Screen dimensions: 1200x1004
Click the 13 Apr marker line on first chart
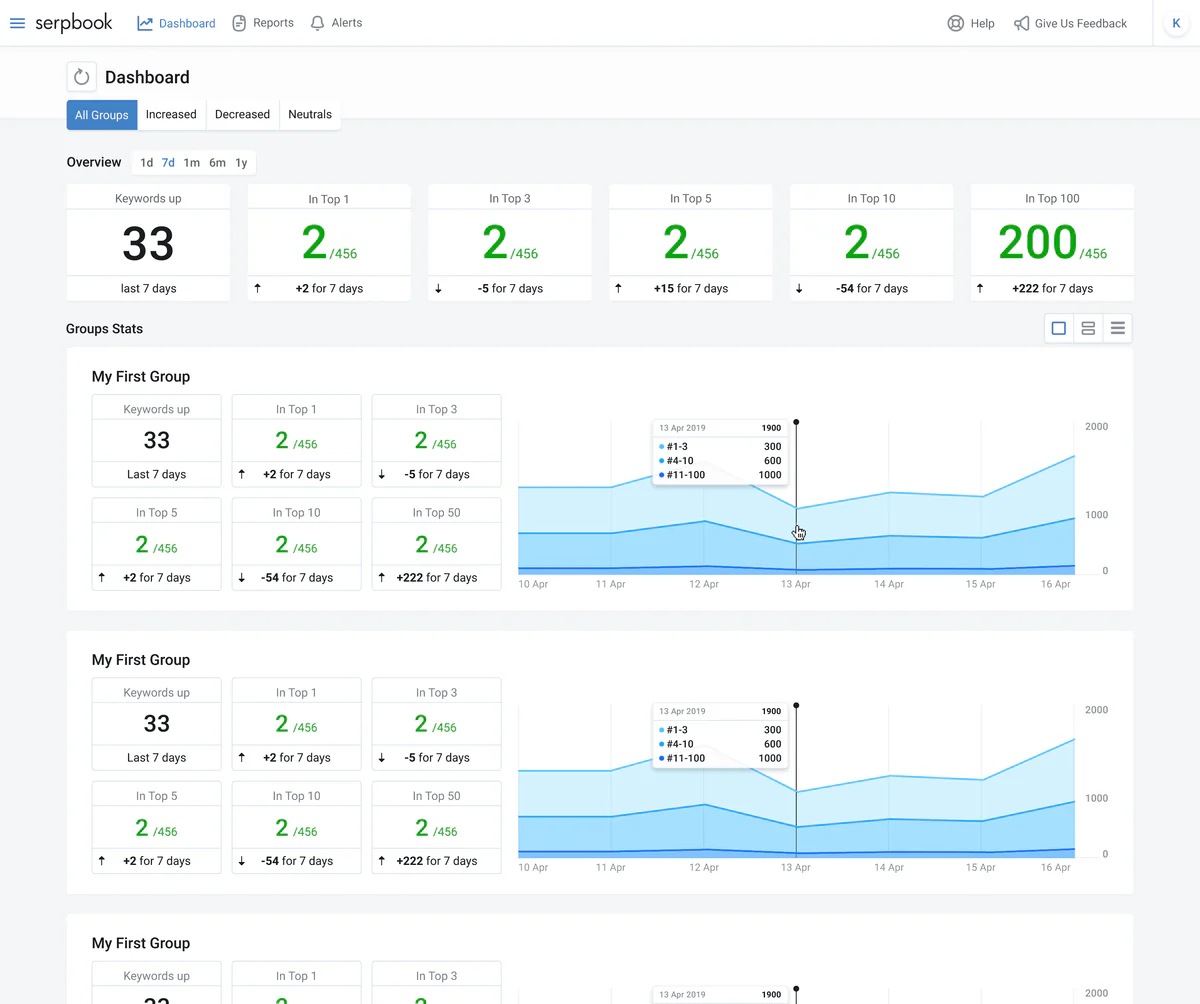(x=796, y=498)
